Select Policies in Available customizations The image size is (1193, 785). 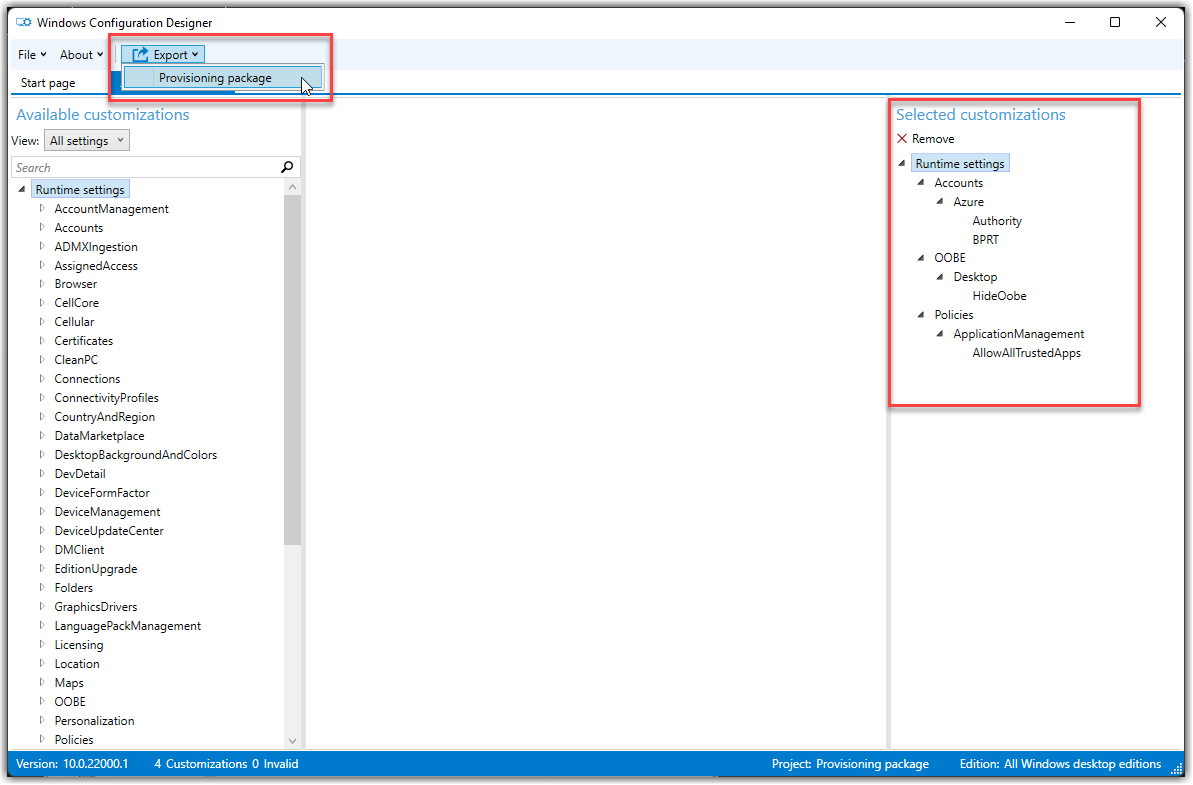[74, 740]
